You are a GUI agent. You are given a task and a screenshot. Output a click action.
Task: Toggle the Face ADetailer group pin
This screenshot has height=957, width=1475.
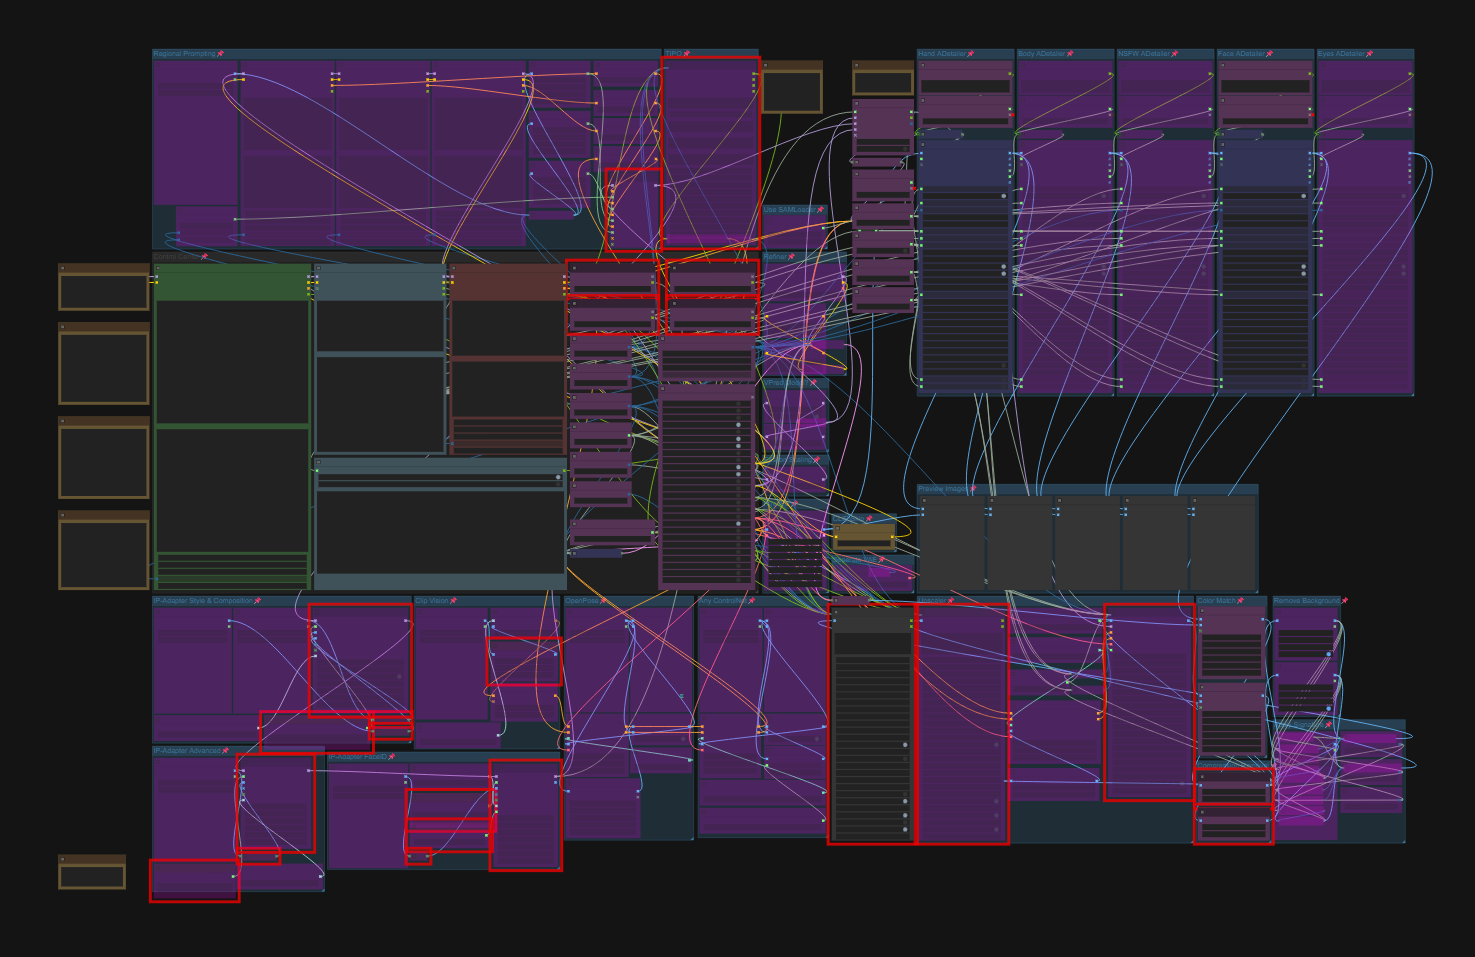tap(1270, 54)
